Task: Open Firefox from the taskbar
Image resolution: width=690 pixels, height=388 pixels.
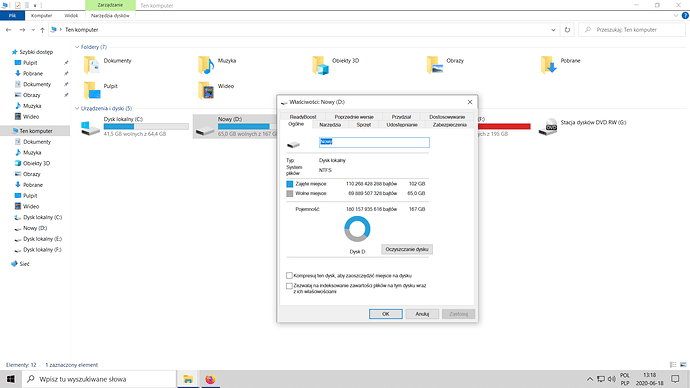Action: point(210,379)
